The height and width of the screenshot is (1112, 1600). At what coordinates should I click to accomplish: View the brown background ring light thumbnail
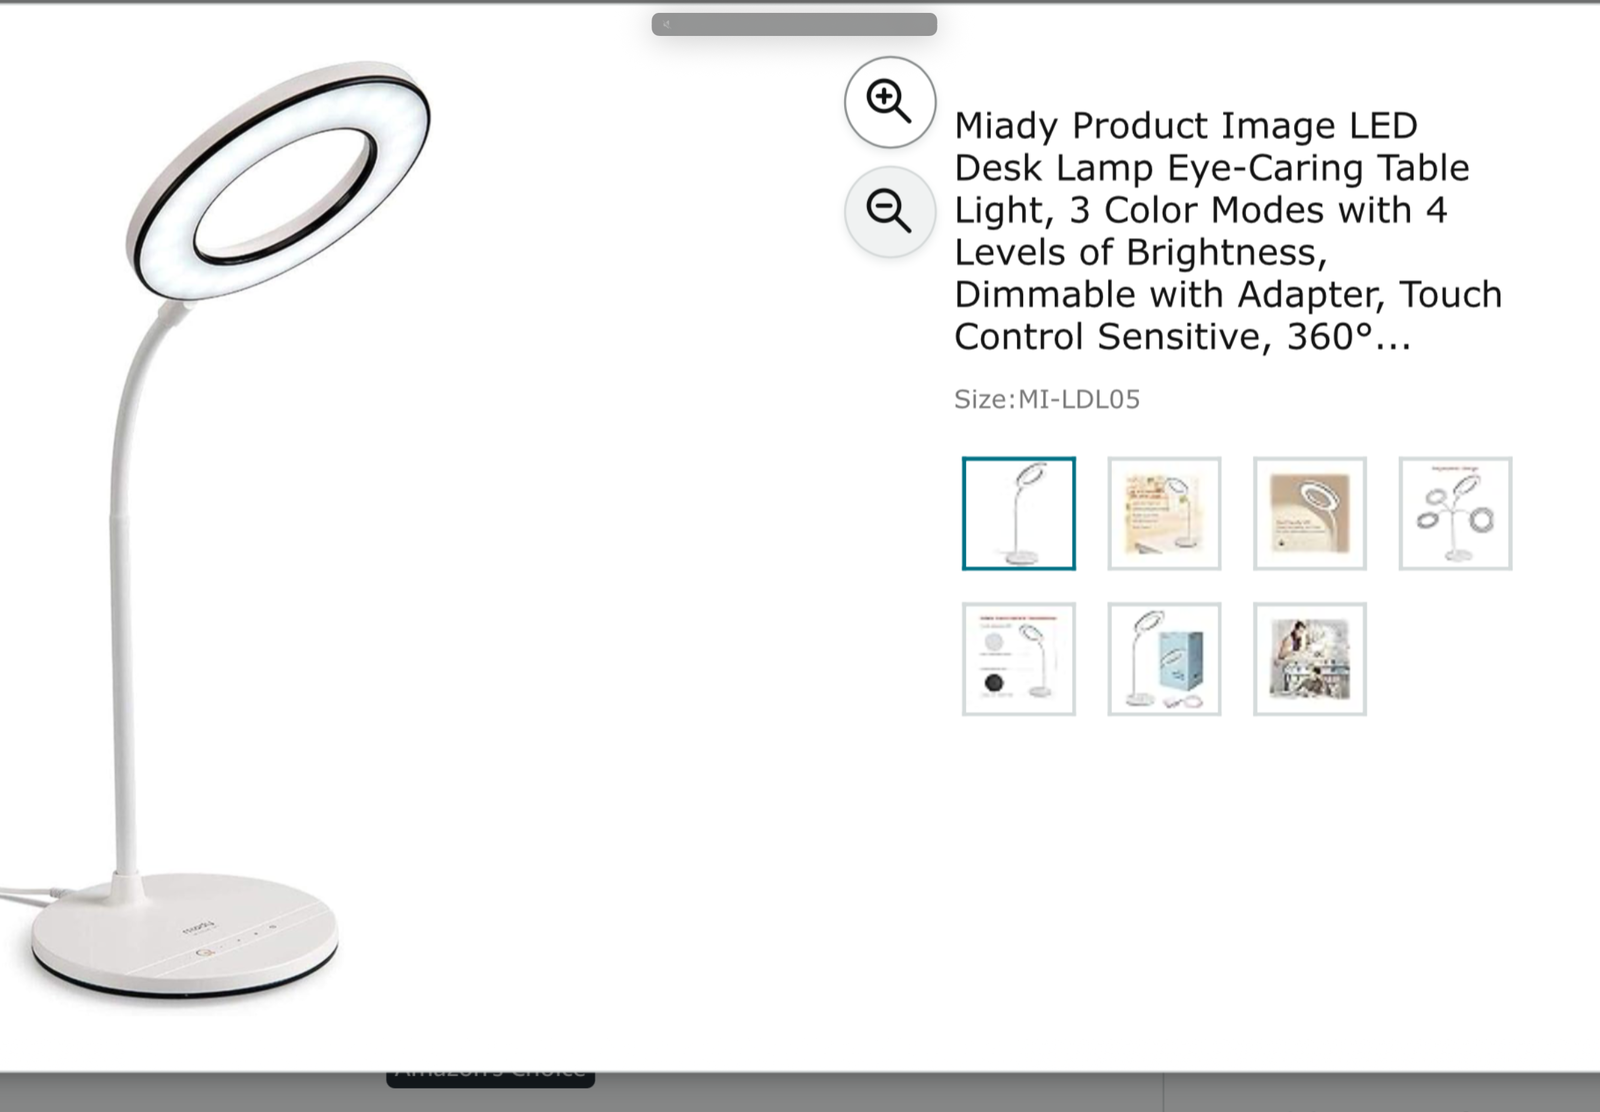point(1310,513)
